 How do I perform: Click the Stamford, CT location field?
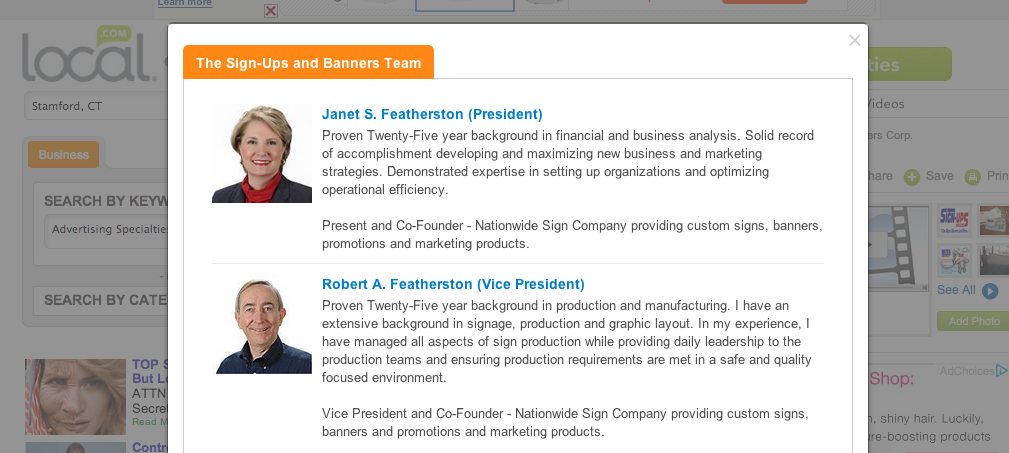click(x=95, y=106)
